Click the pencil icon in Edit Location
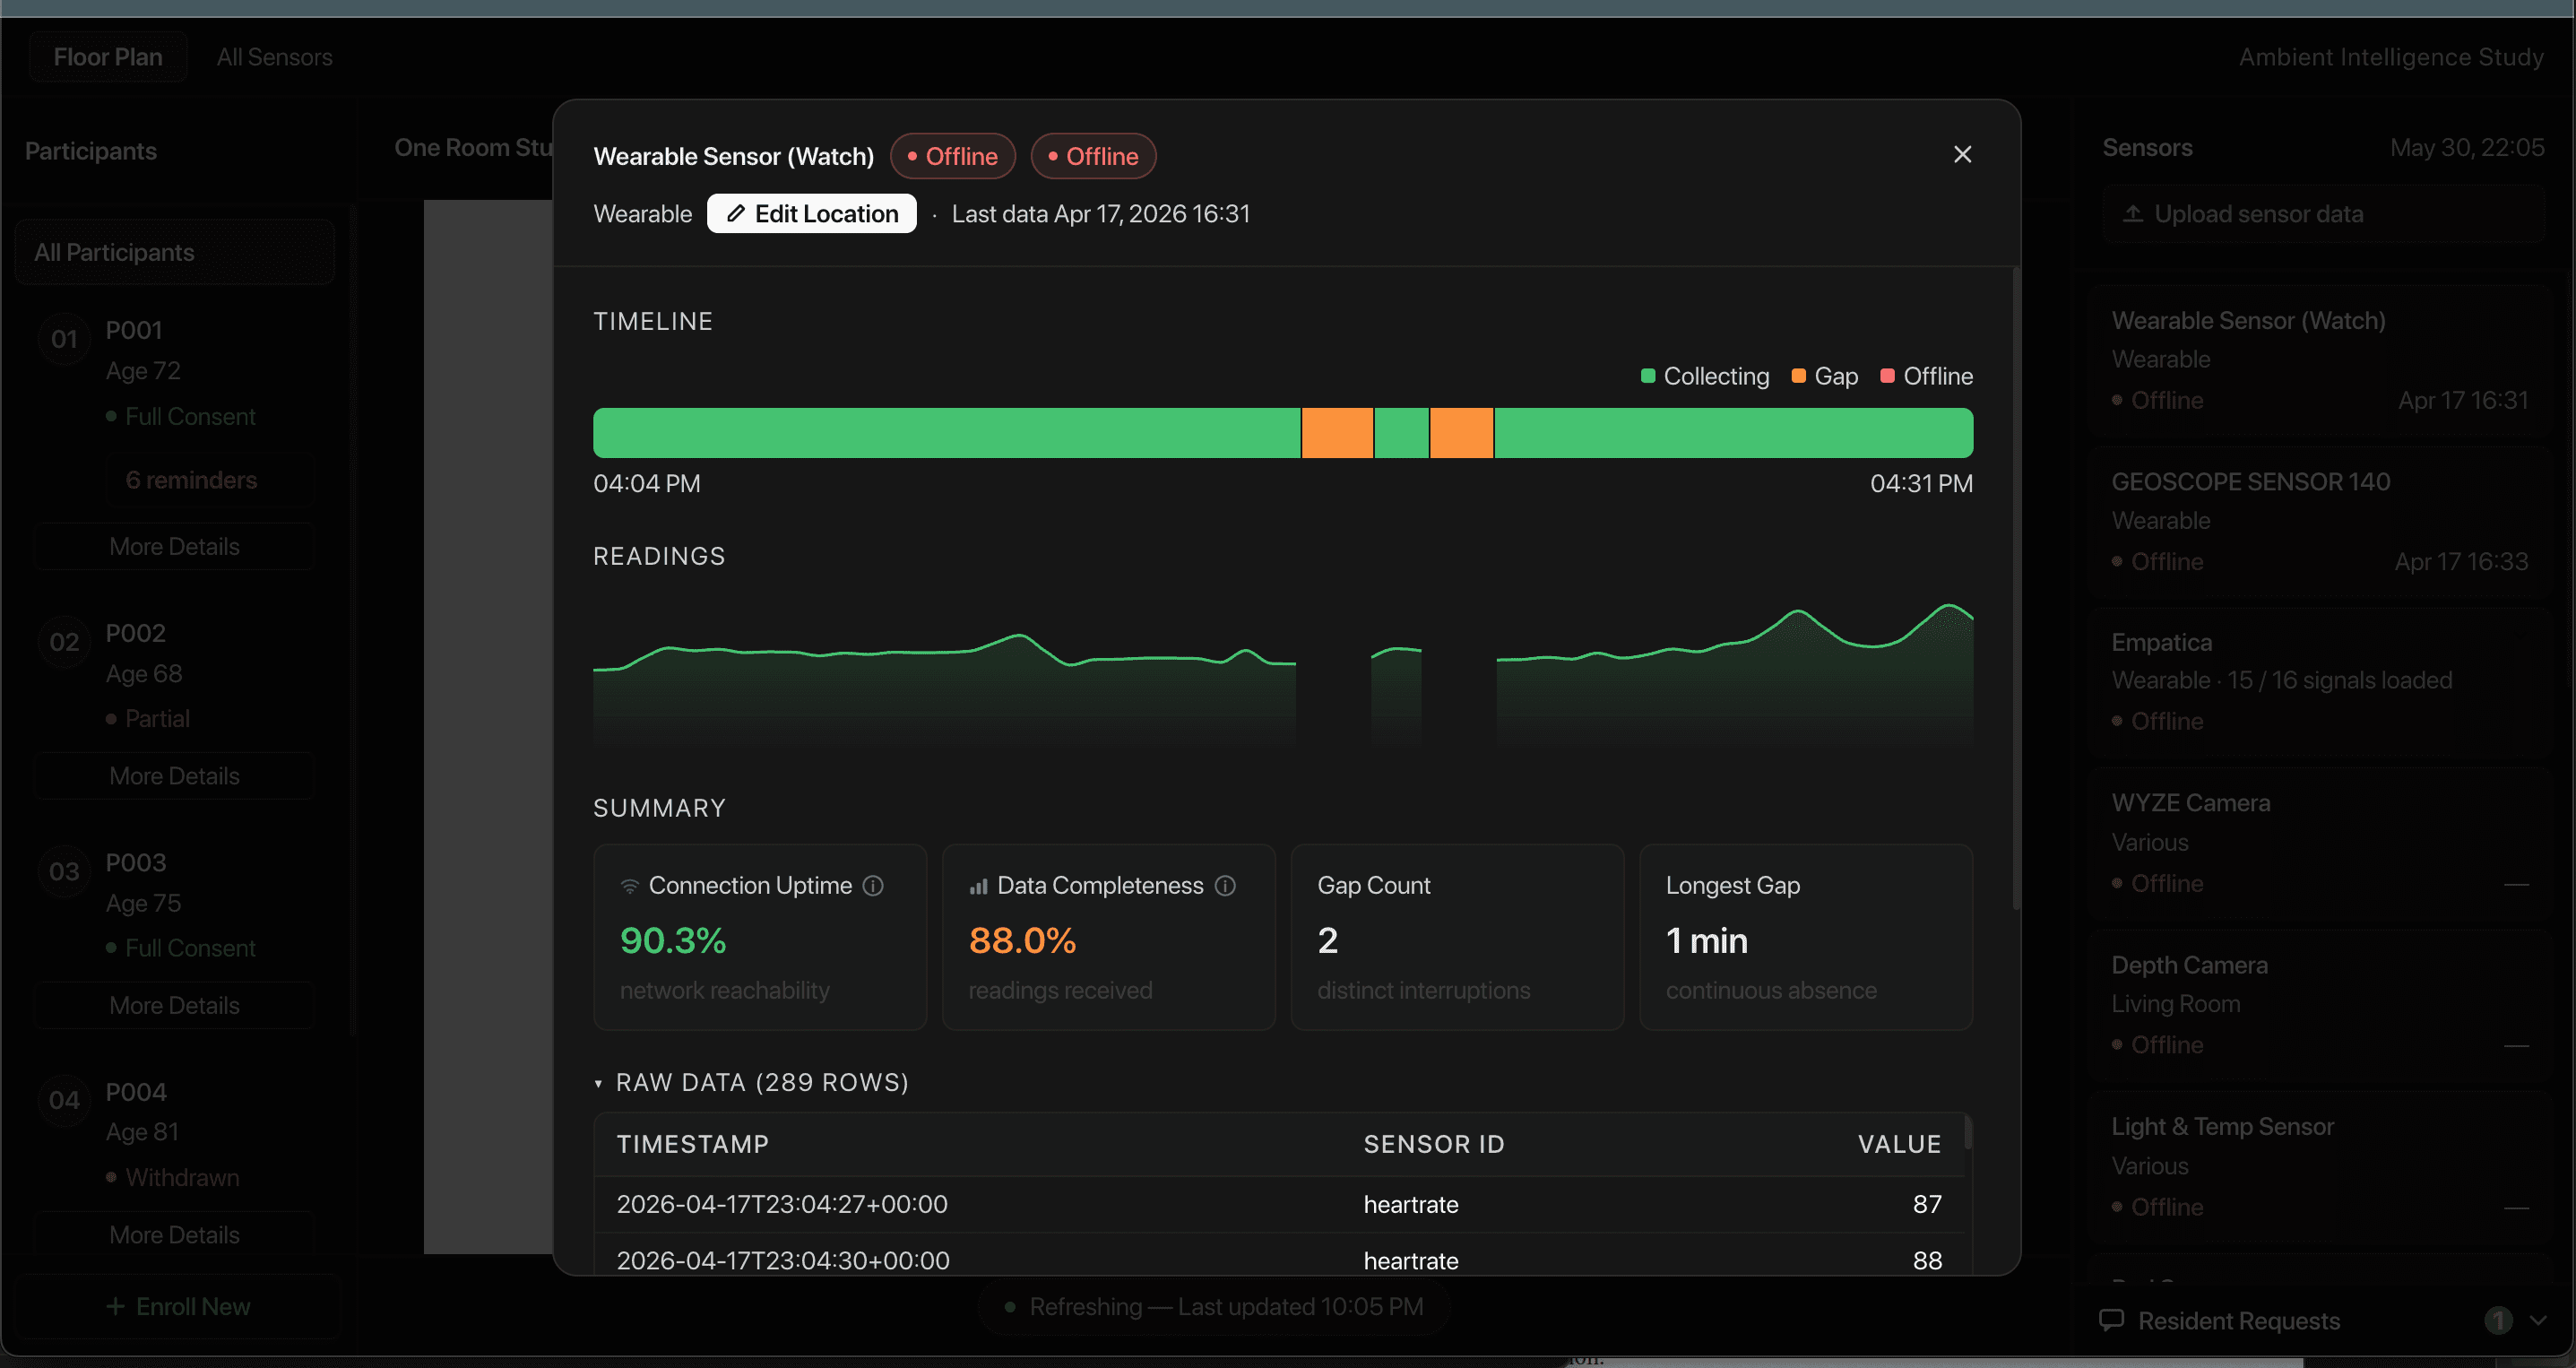Viewport: 2576px width, 1368px height. 735,213
